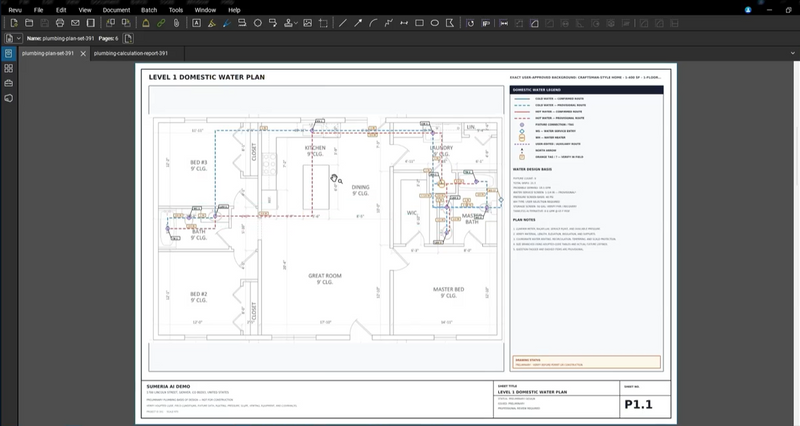800x426 pixels.
Task: Open the Tools menu
Action: [x=176, y=10]
